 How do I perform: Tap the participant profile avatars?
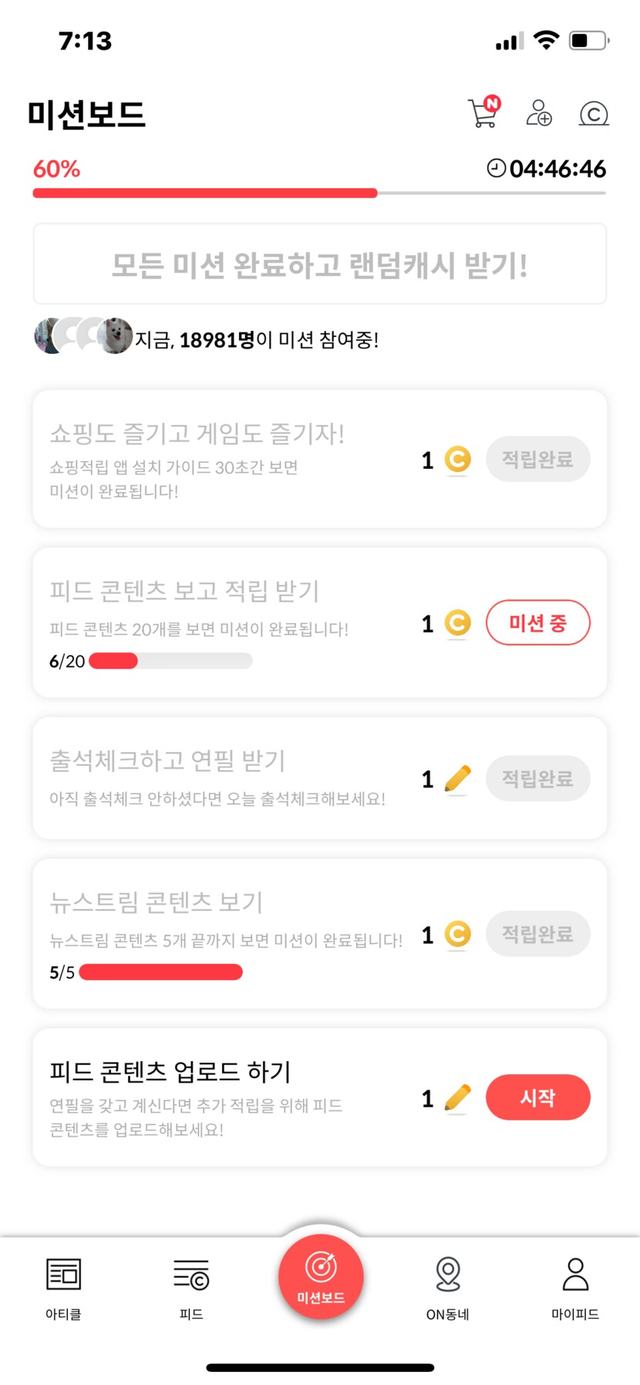pos(83,337)
